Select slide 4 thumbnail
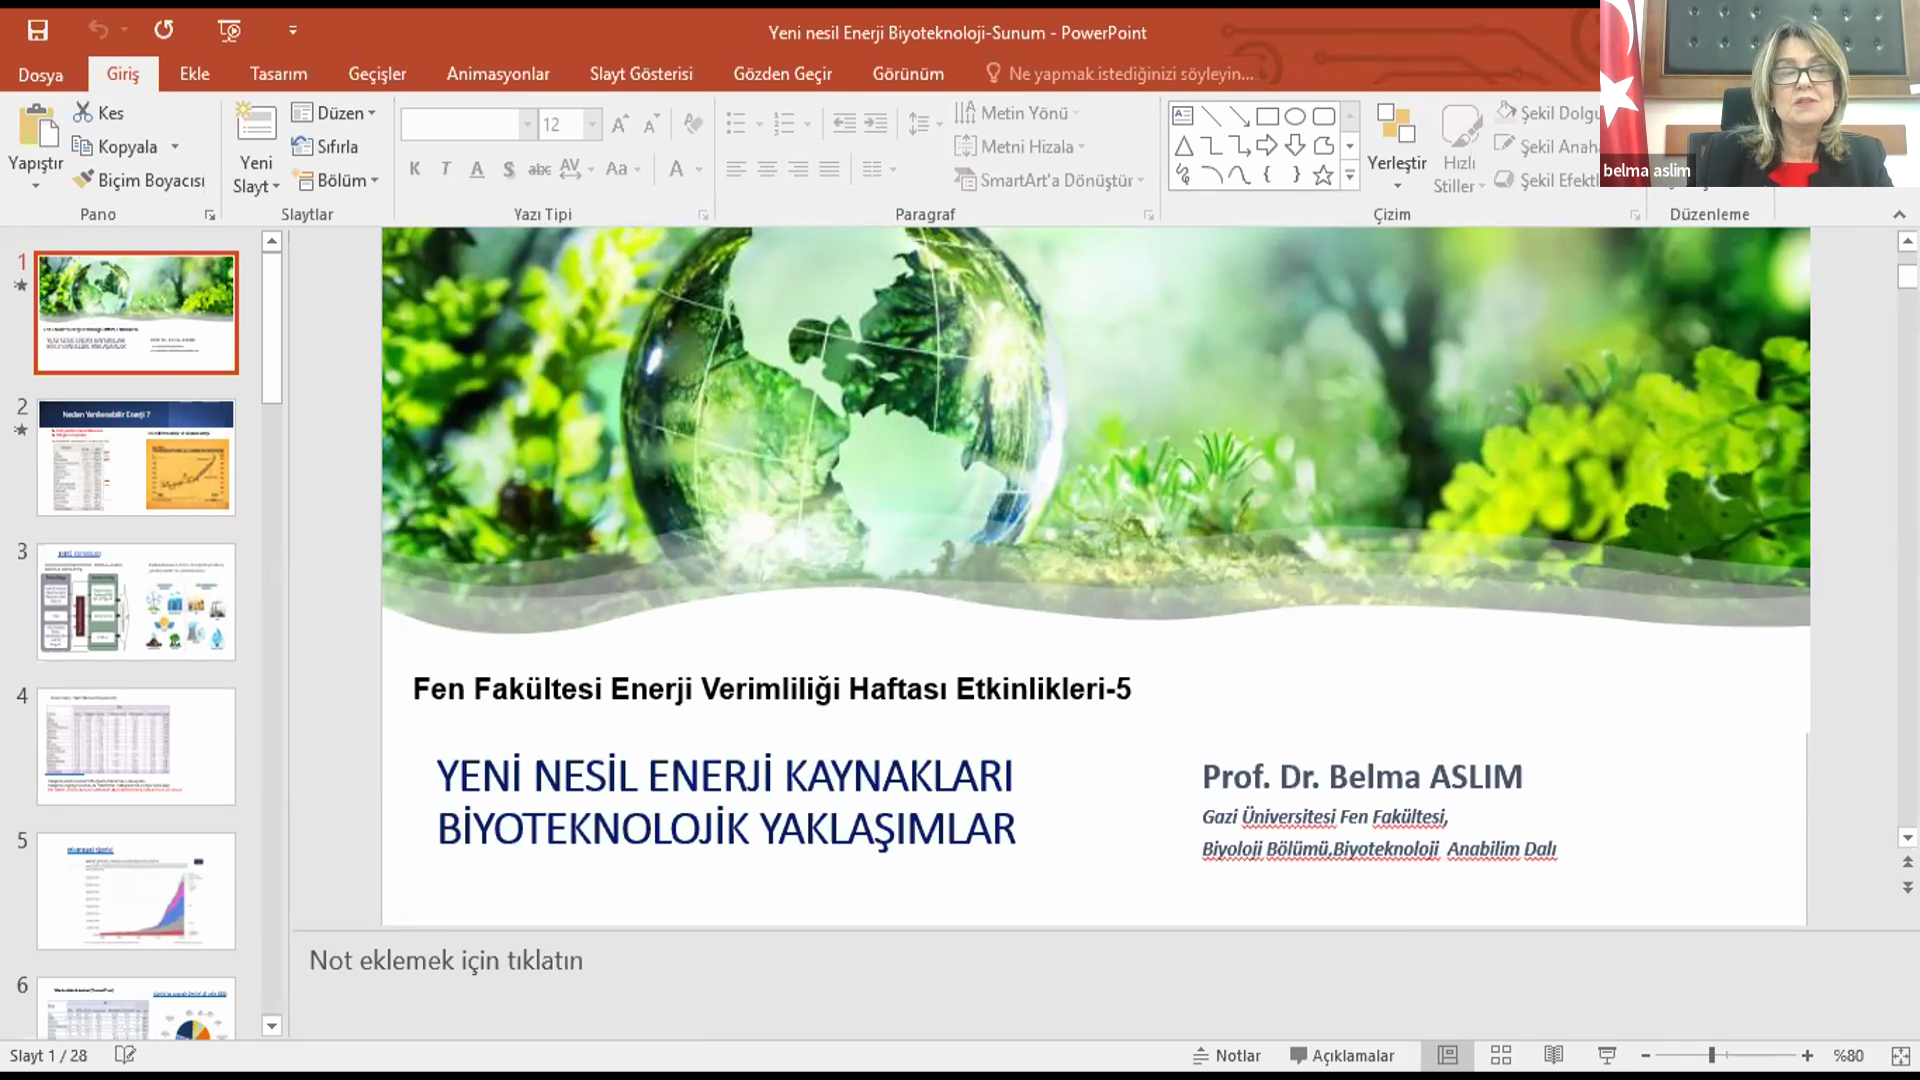 (x=136, y=746)
